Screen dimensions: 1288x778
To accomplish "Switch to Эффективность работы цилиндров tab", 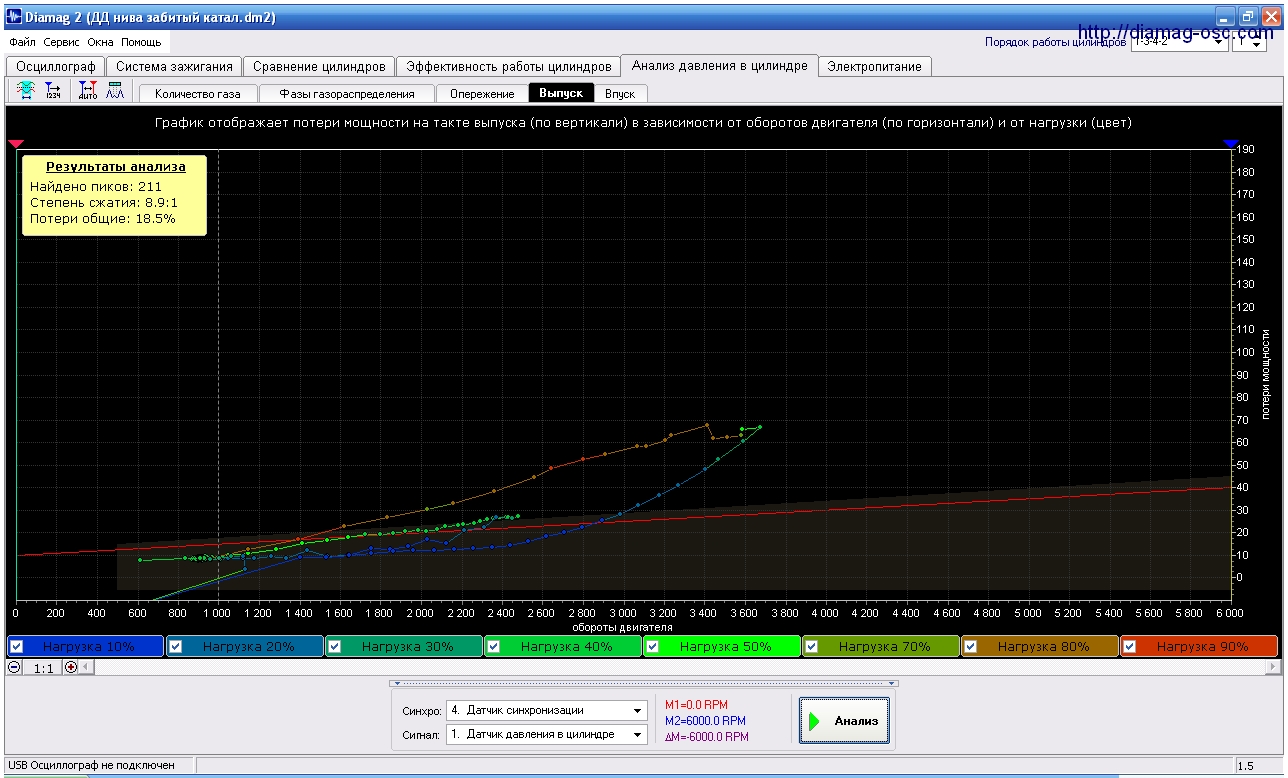I will pos(508,66).
